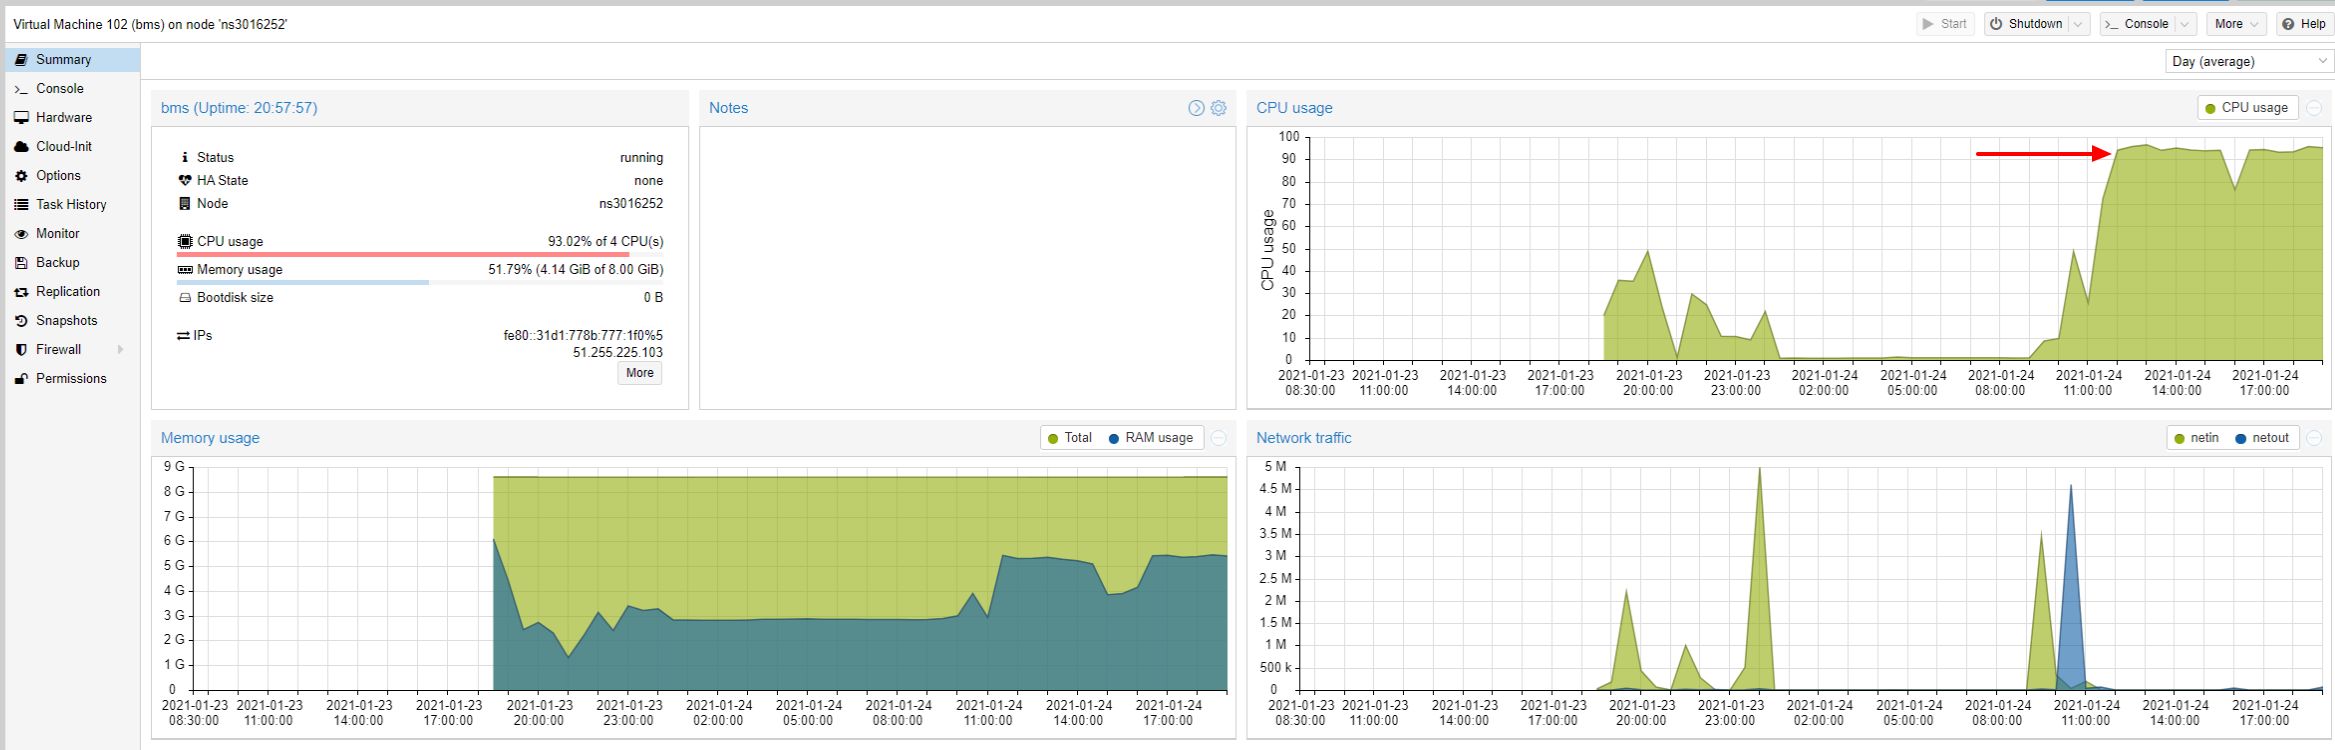The width and height of the screenshot is (2335, 750).
Task: Open the Day (average) timeframe dropdown
Action: (x=2247, y=61)
